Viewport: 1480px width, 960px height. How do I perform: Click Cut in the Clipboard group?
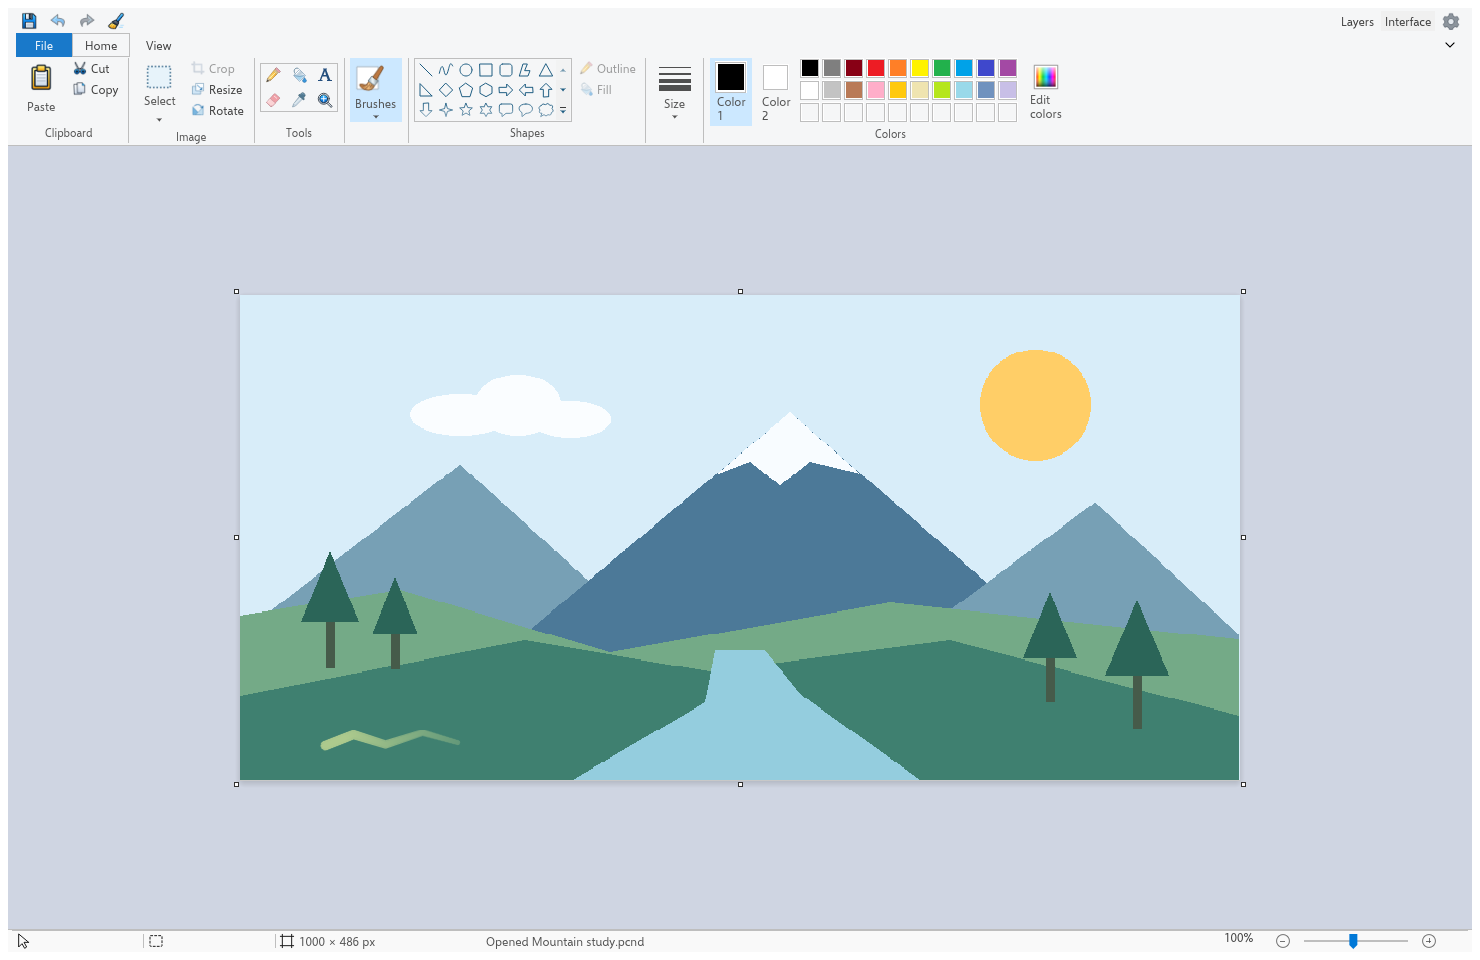91,69
